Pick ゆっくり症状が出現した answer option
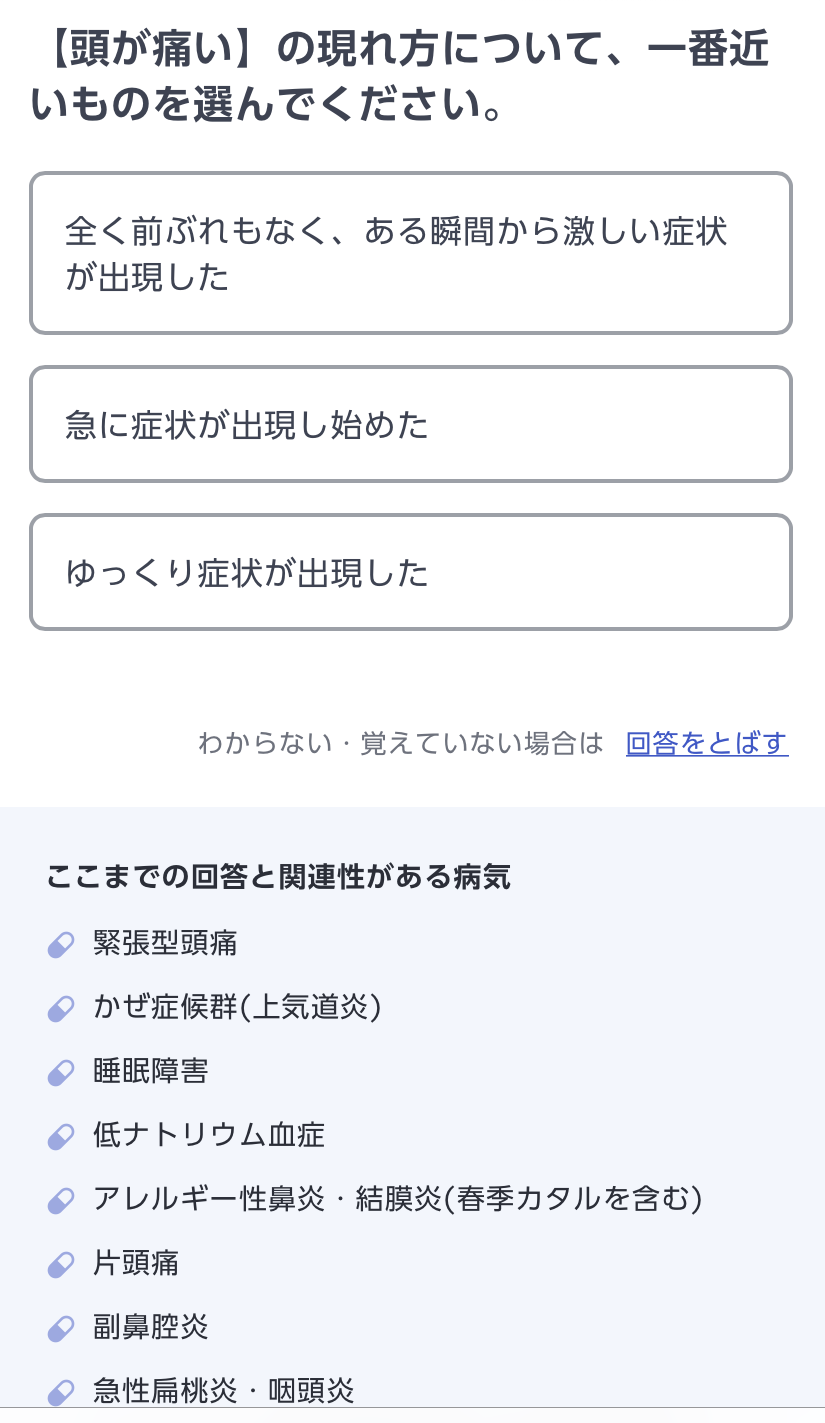 [411, 572]
